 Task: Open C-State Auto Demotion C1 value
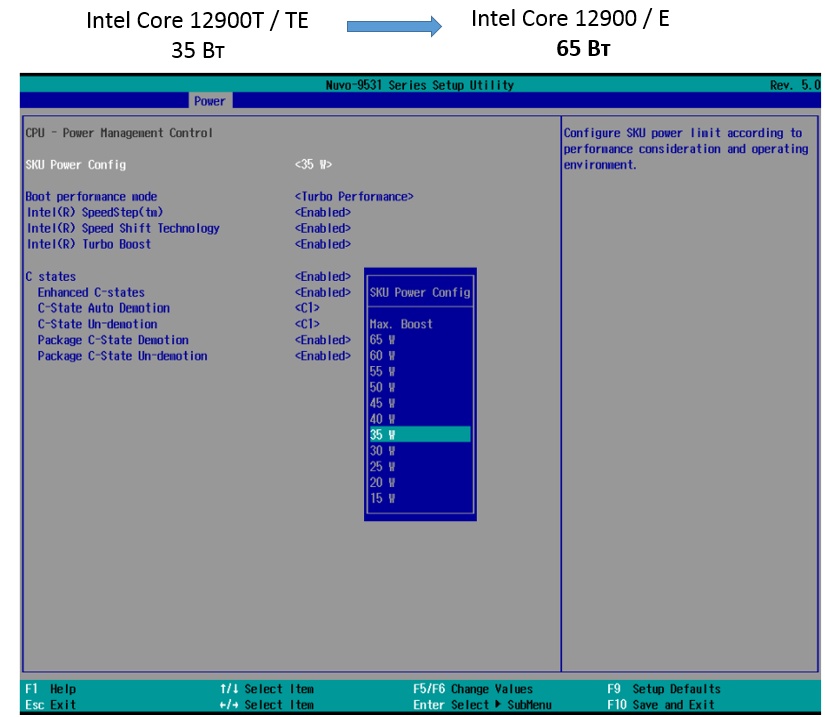pyautogui.click(x=307, y=308)
